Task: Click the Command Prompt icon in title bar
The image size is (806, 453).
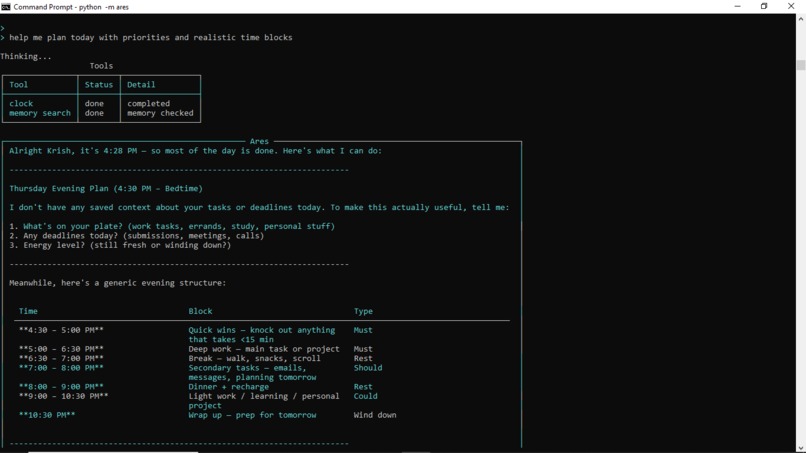Action: (6, 7)
